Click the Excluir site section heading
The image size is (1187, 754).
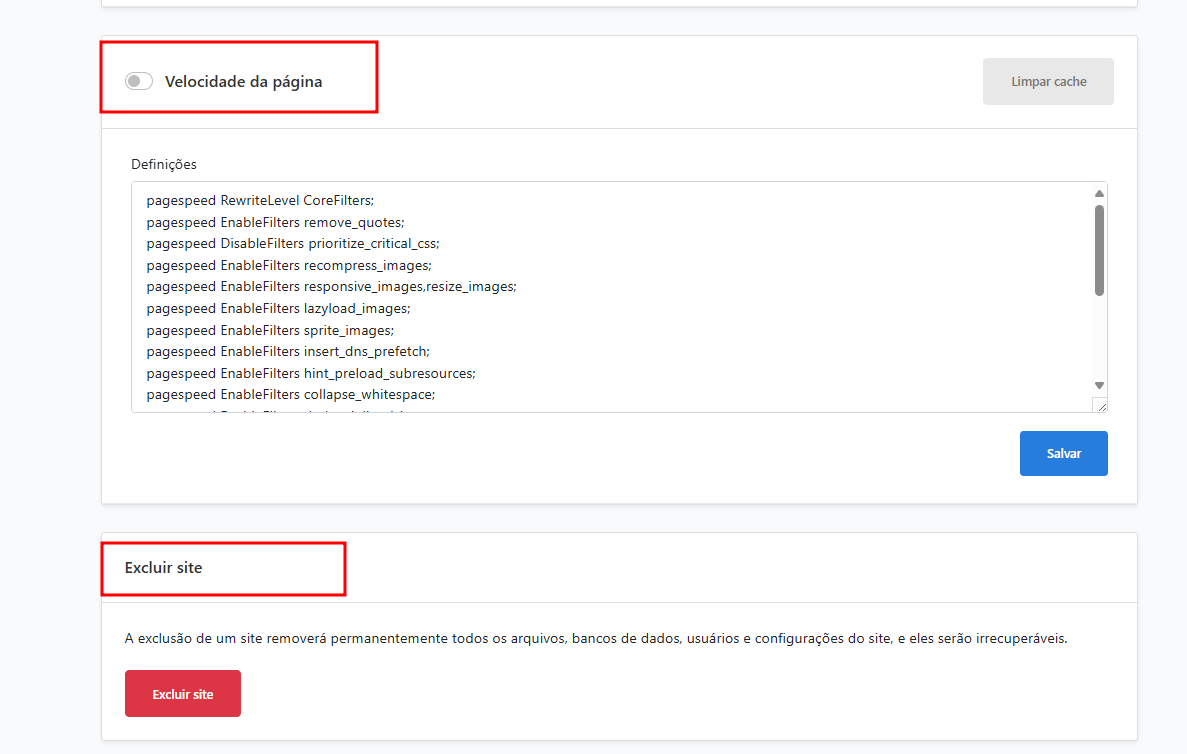(x=163, y=568)
